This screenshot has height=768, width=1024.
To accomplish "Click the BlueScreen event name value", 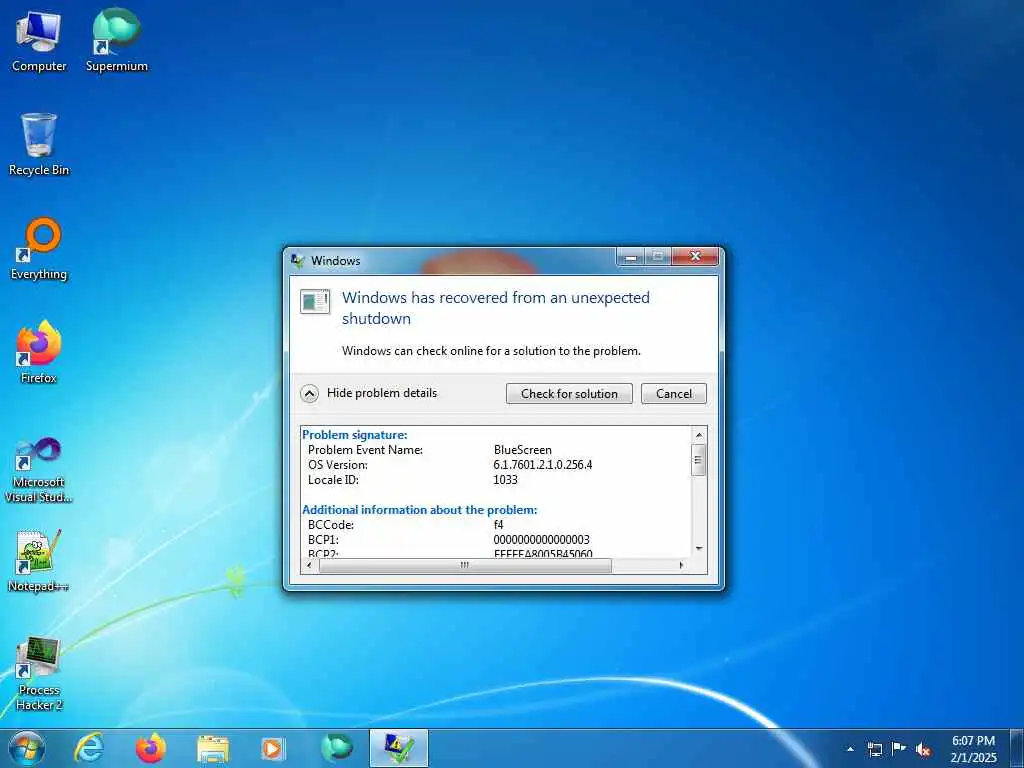I will pyautogui.click(x=522, y=450).
